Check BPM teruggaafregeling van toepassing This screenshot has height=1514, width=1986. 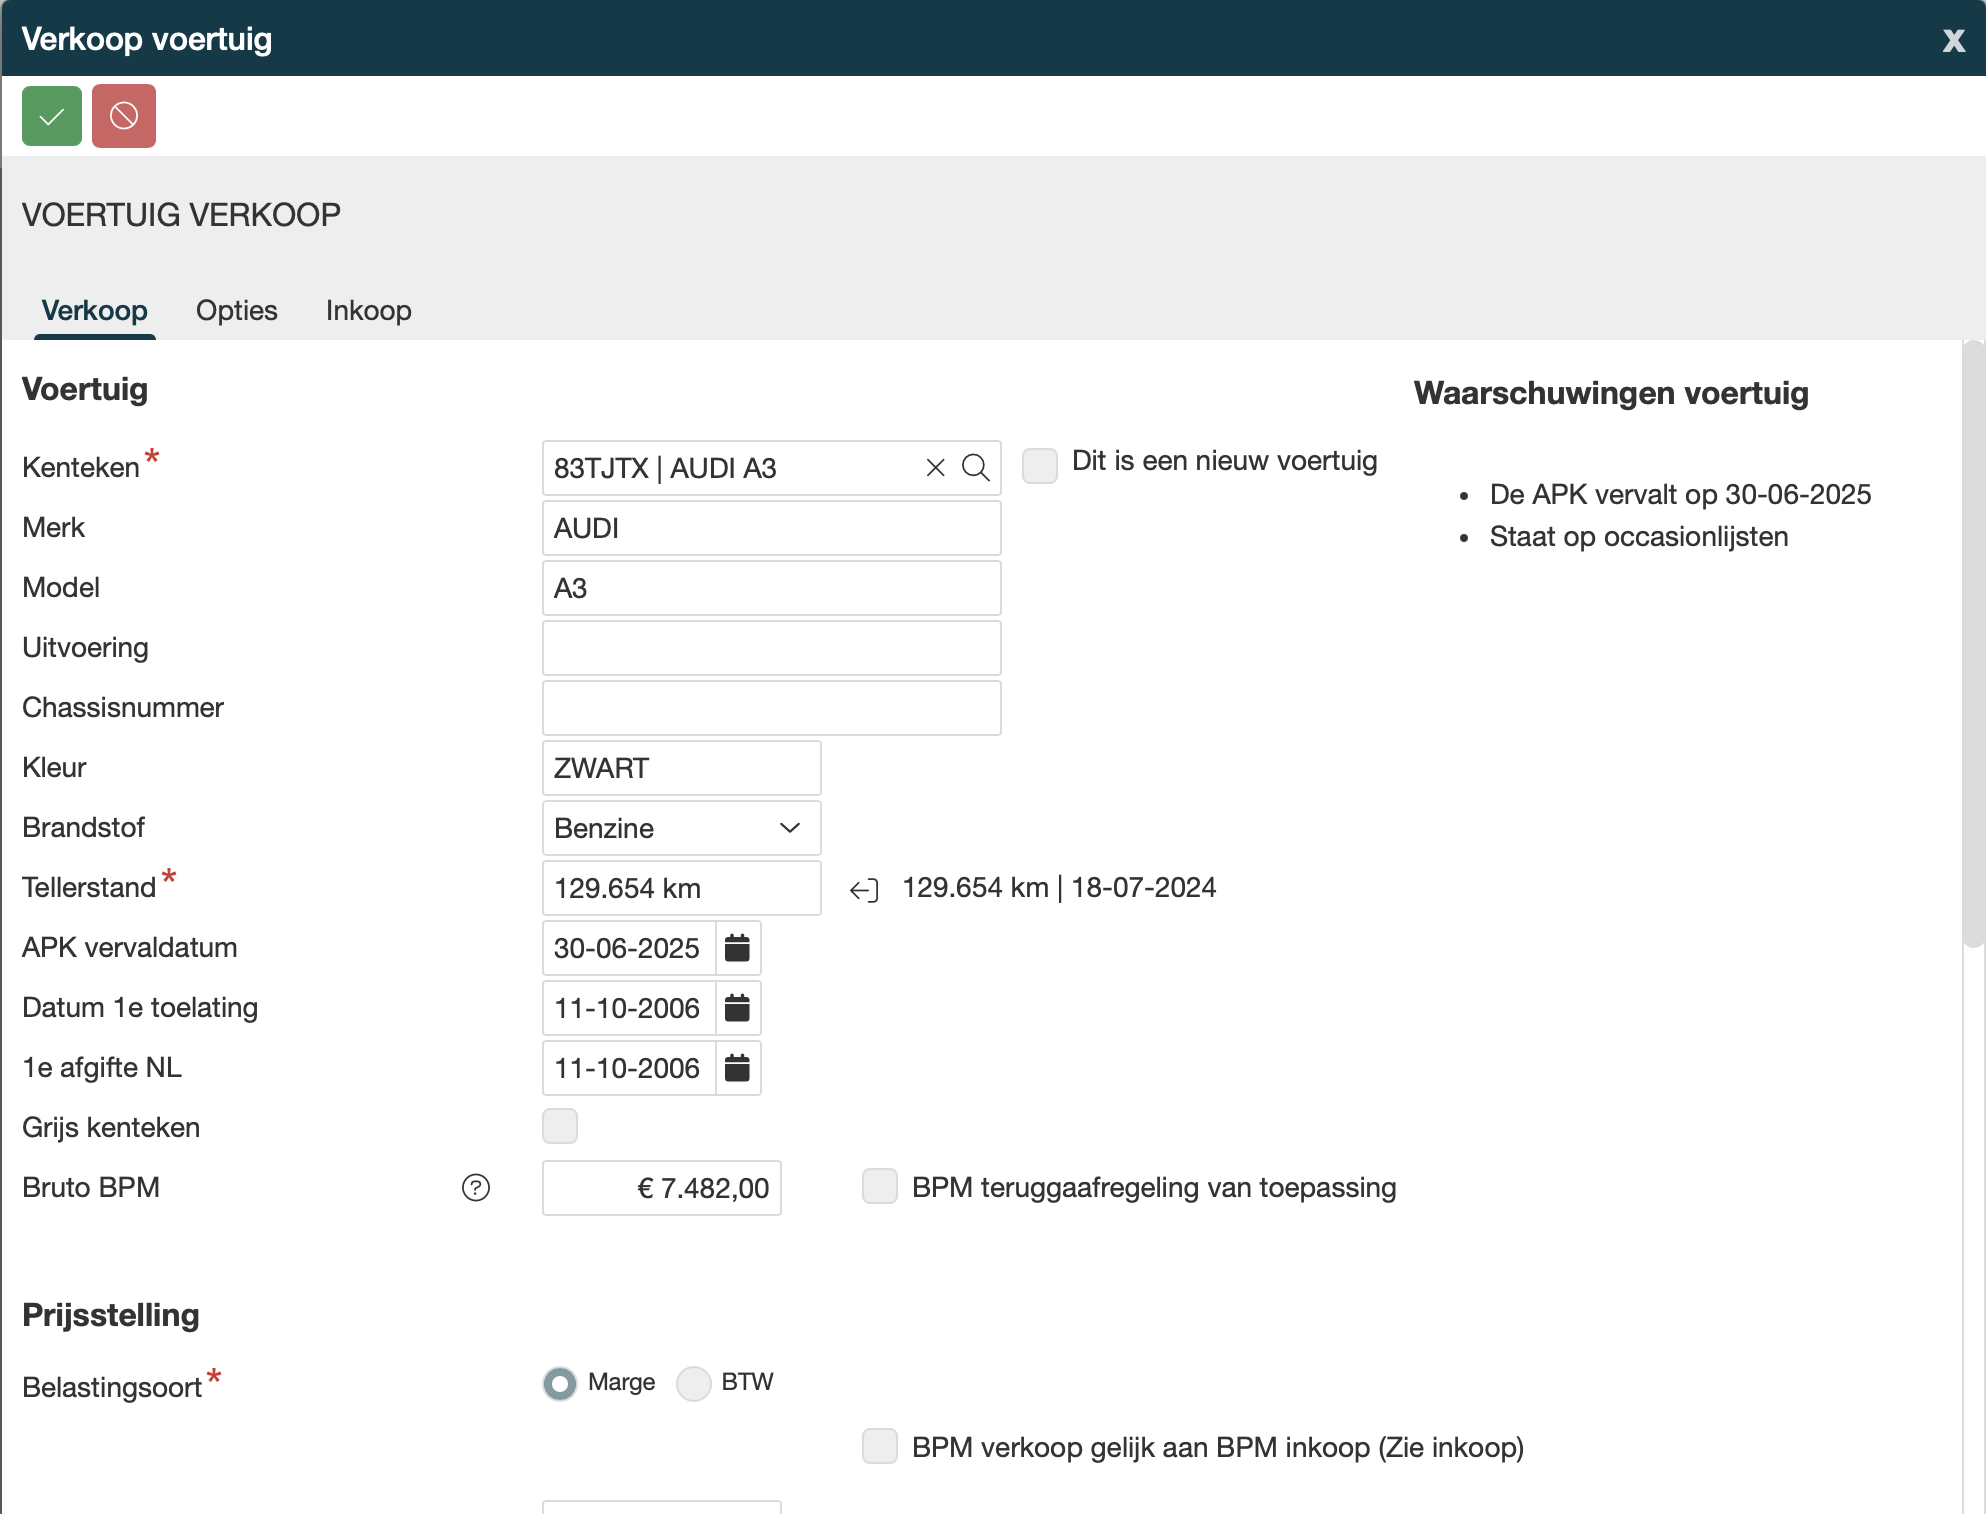pos(880,1187)
